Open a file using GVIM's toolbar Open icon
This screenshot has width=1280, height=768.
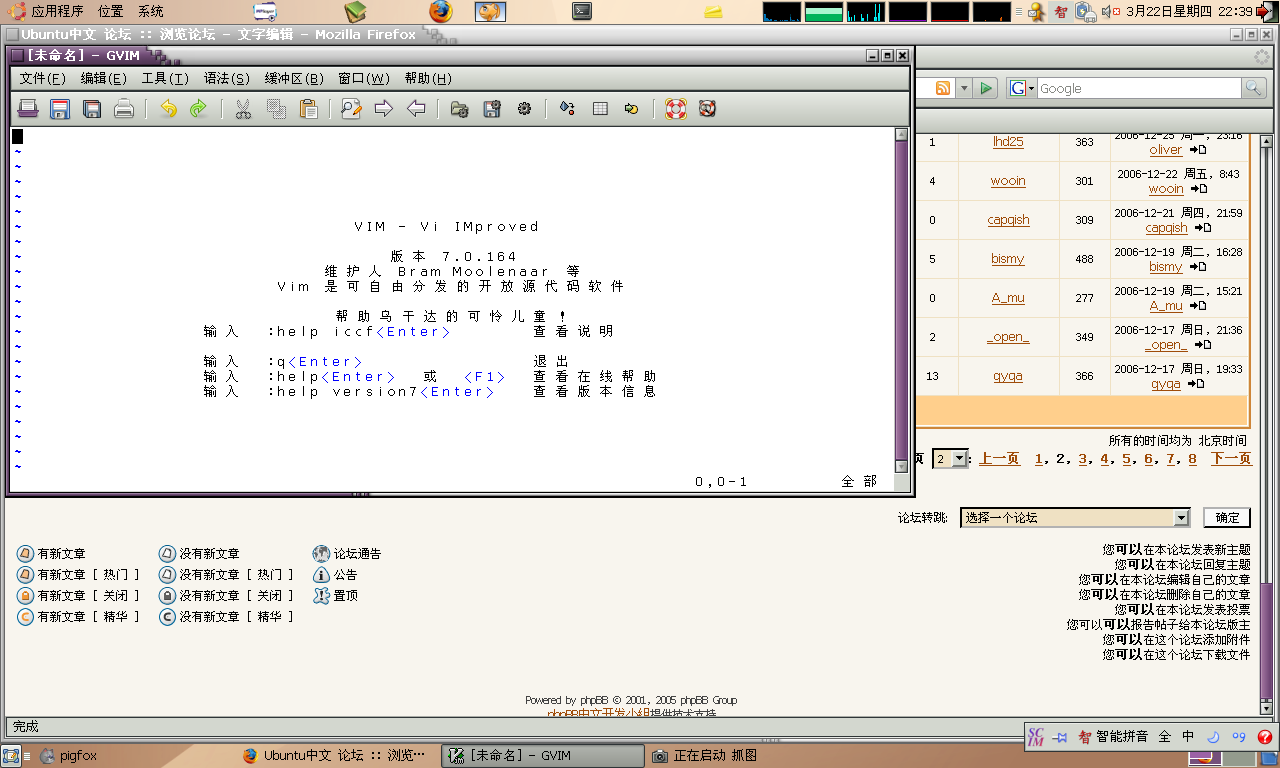28,109
